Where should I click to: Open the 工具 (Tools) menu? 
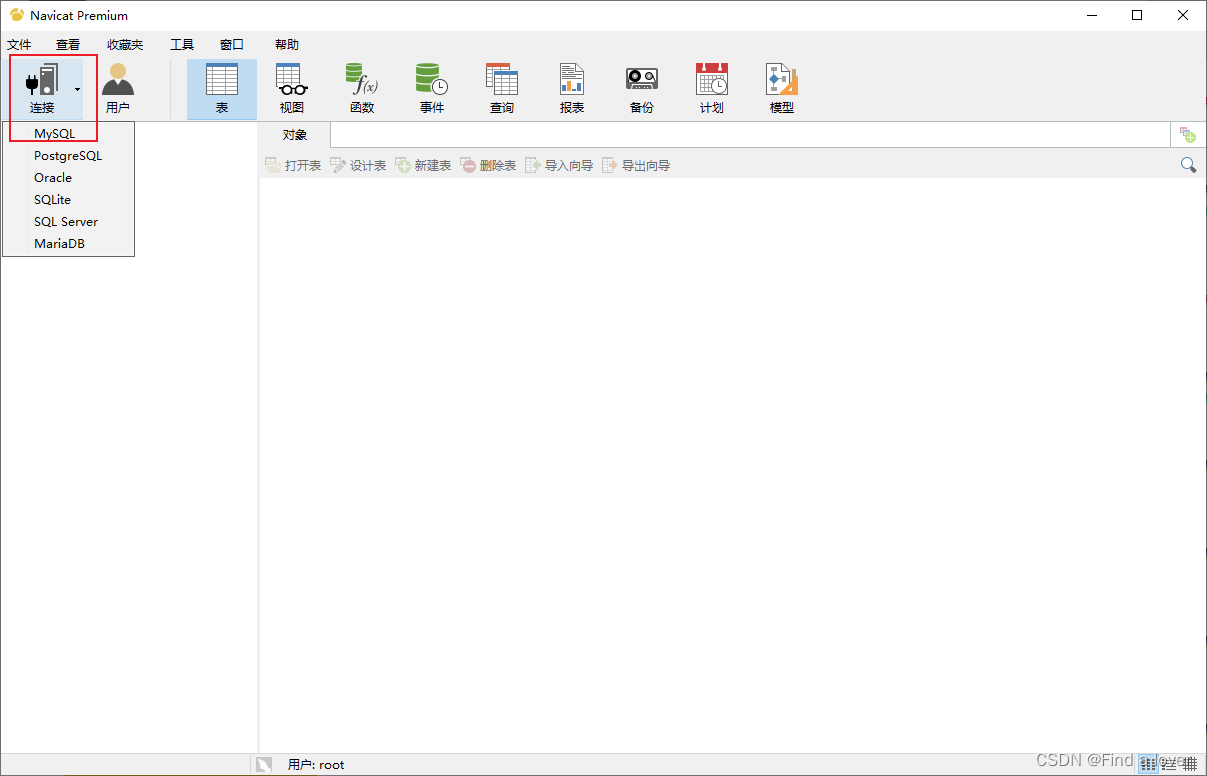pos(182,45)
